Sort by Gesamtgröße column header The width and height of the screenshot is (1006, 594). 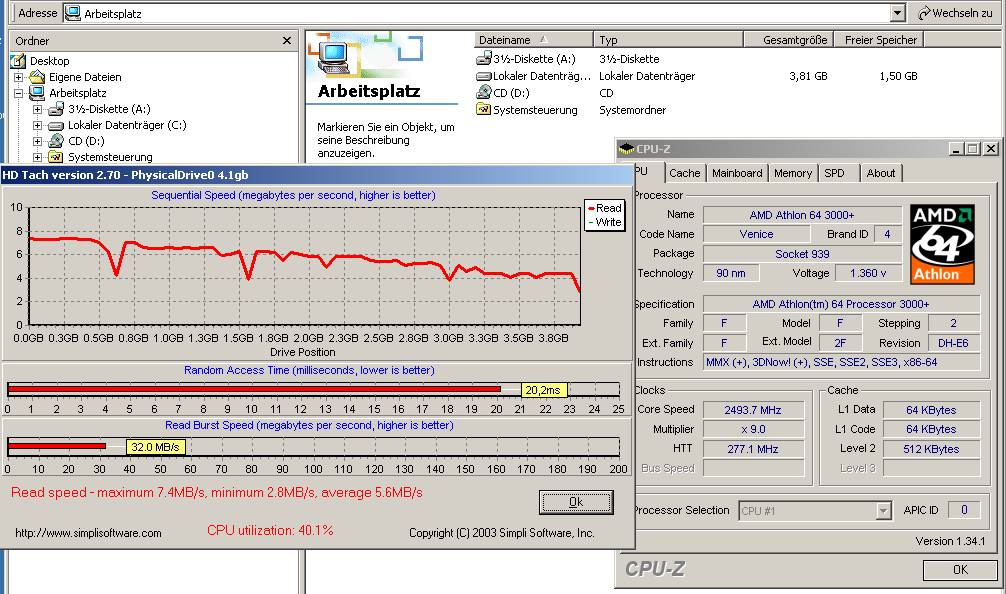click(x=788, y=40)
